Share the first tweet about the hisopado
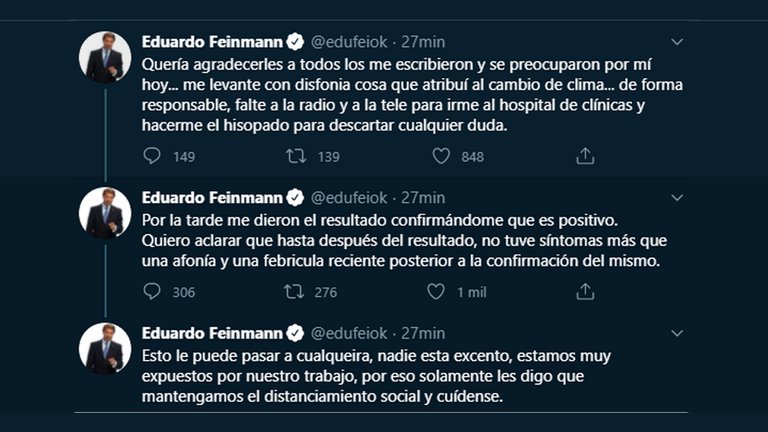 [x=586, y=156]
